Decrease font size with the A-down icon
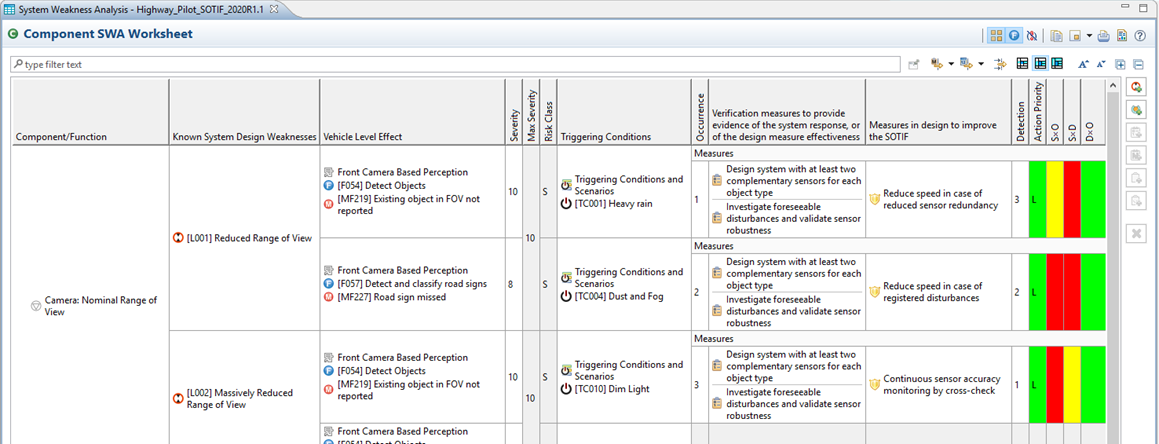 pos(1101,64)
